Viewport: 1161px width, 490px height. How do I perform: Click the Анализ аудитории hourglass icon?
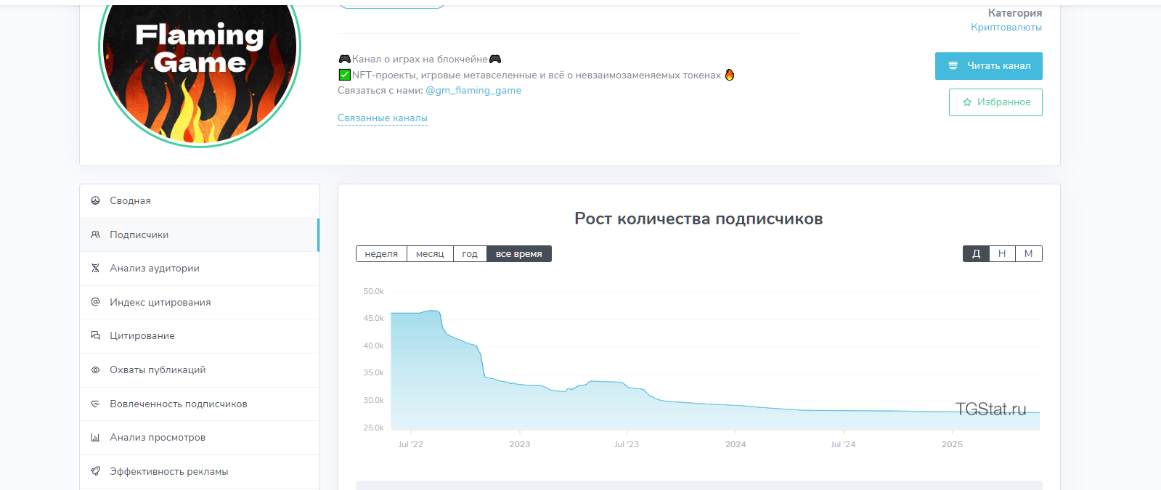pyautogui.click(x=95, y=268)
